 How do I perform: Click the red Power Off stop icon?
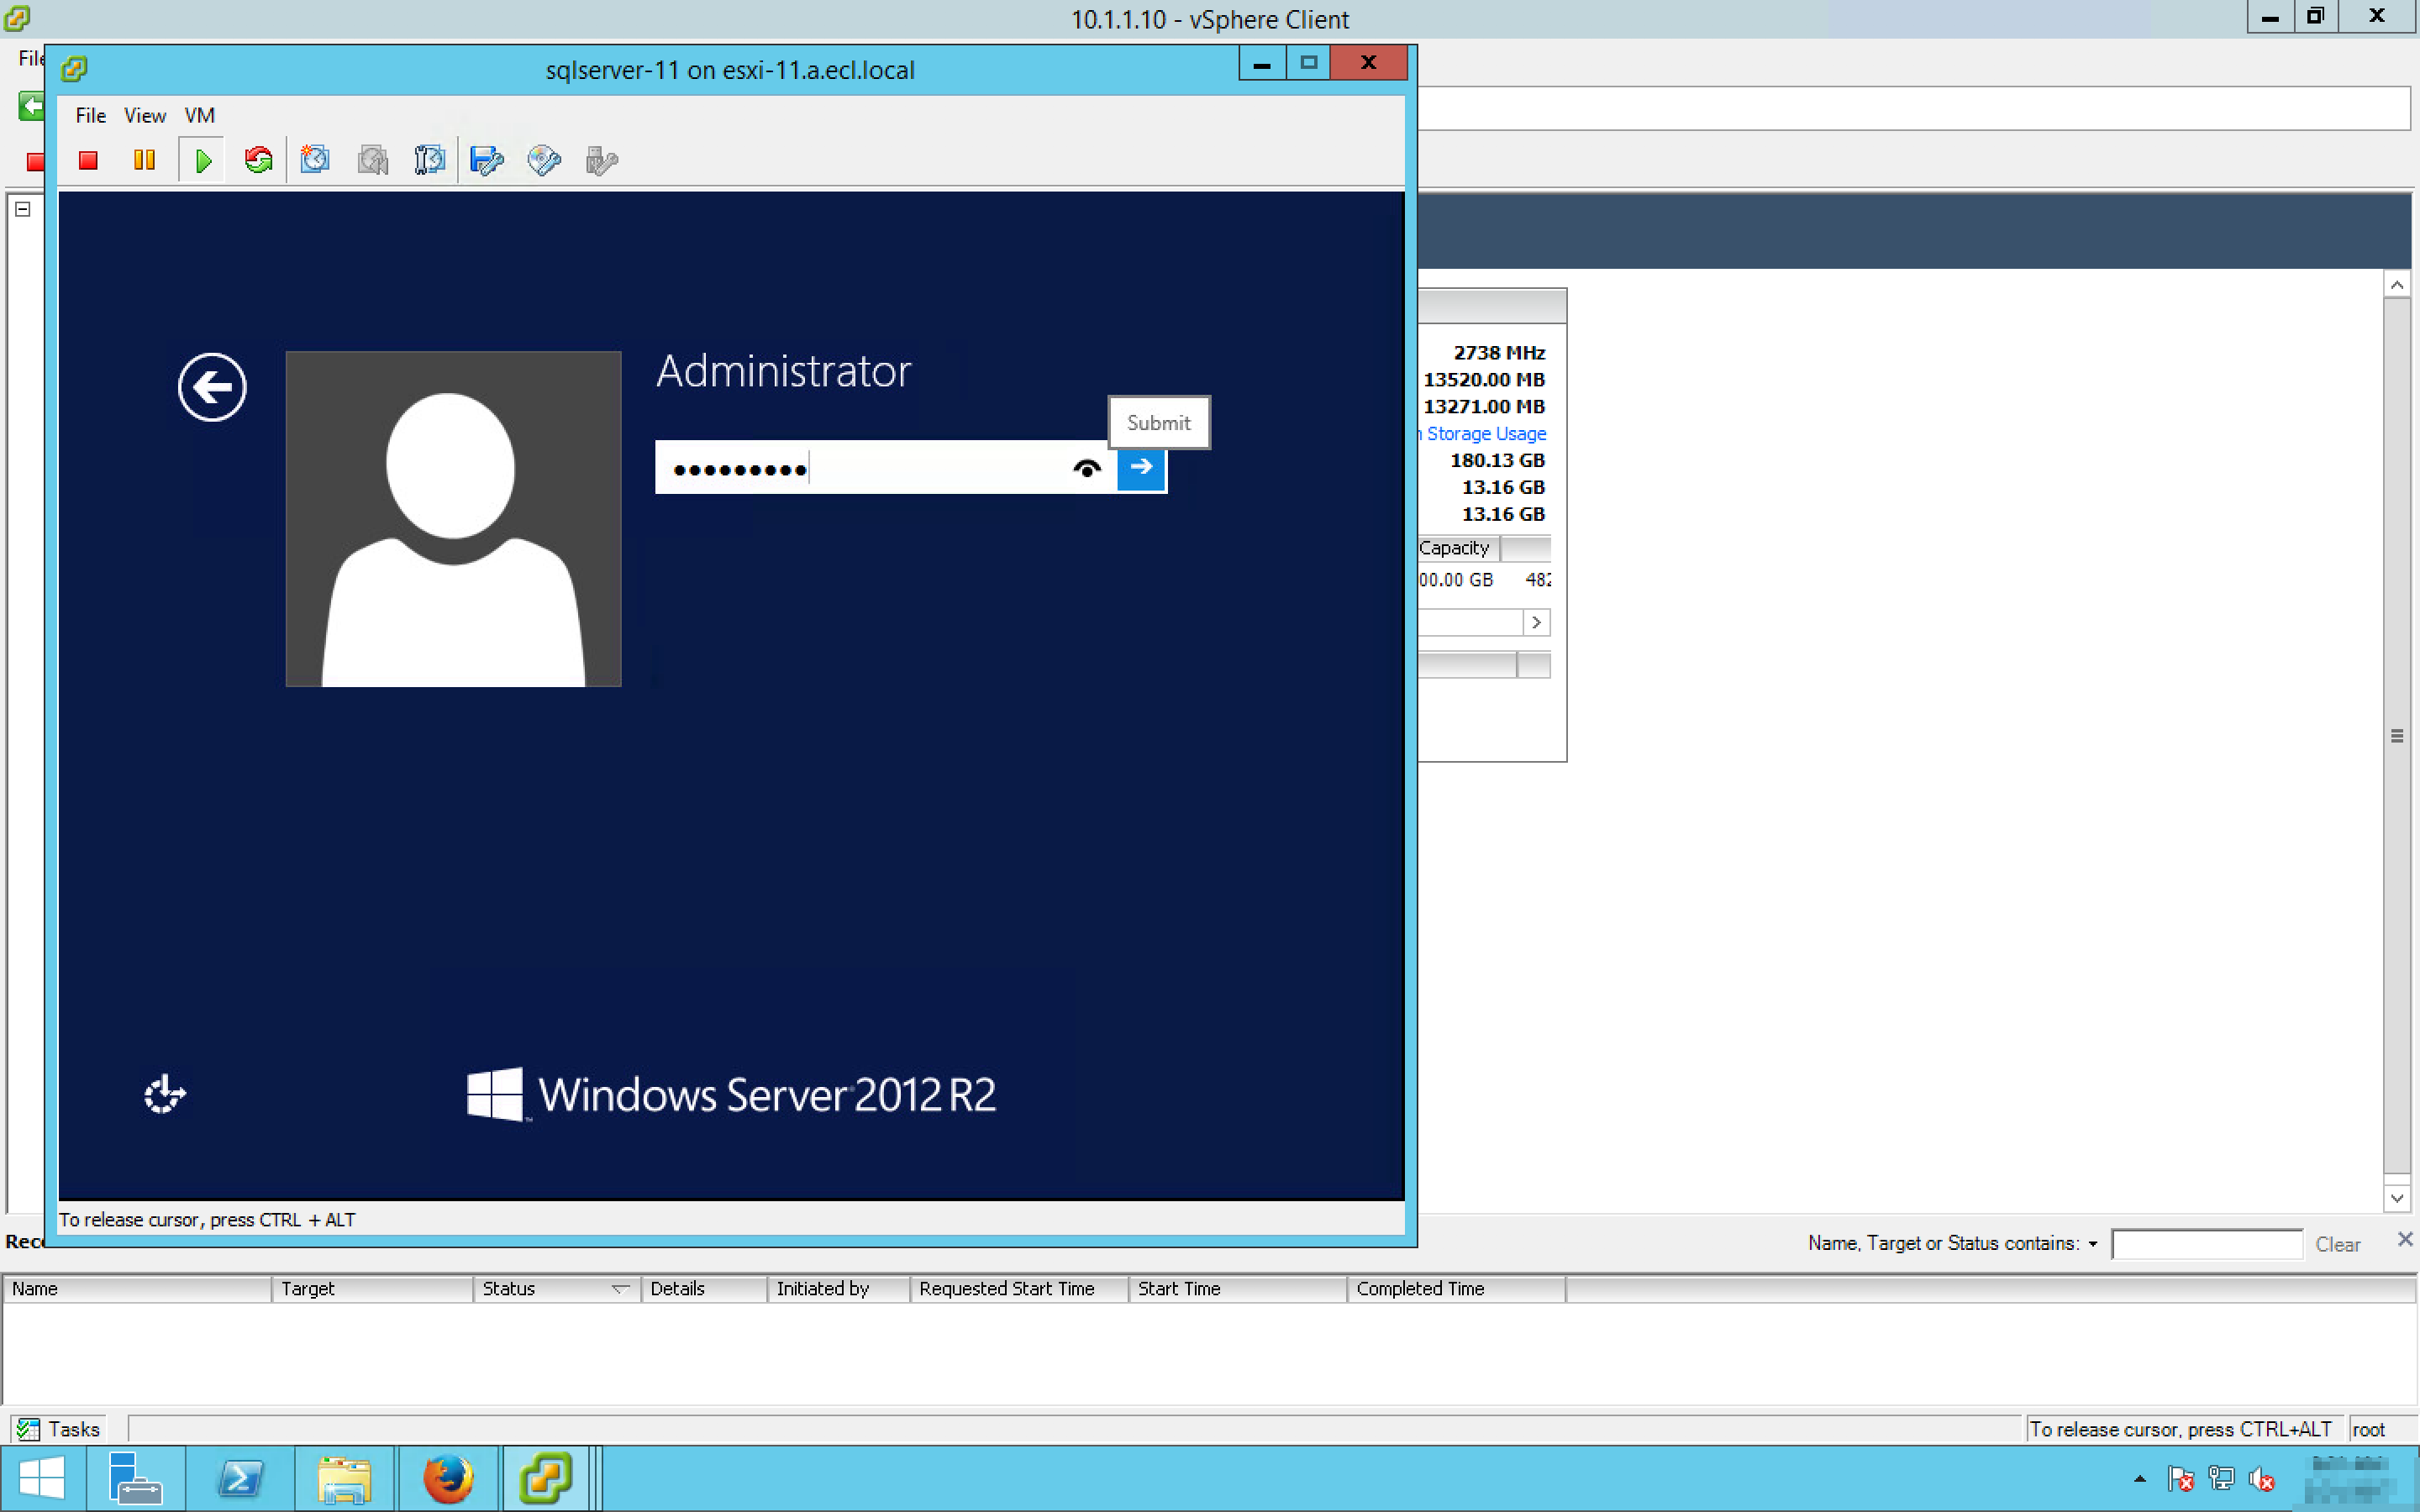coord(88,160)
